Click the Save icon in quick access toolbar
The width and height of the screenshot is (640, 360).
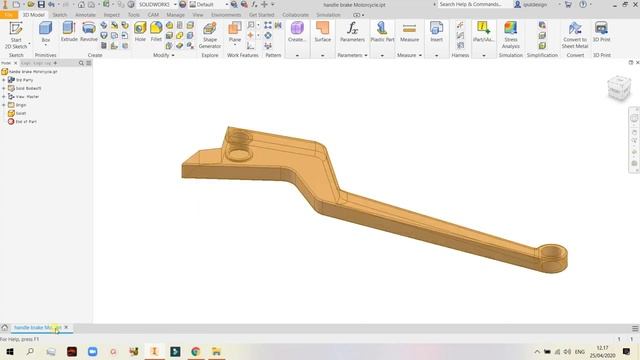[41, 4]
